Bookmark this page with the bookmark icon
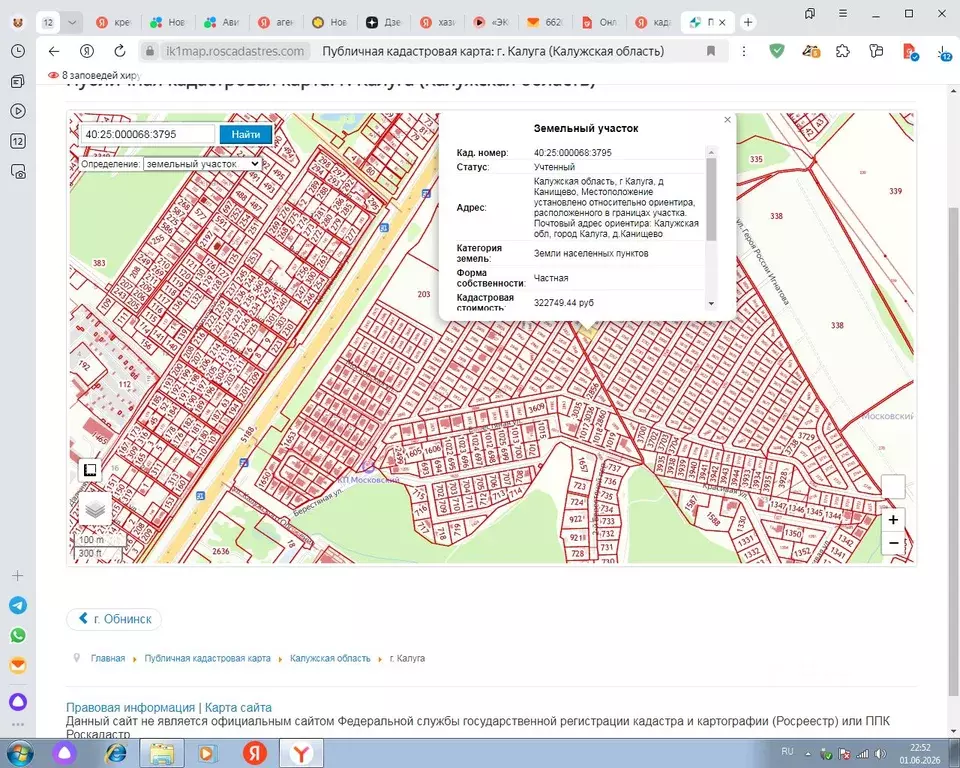This screenshot has width=960, height=768. click(711, 51)
